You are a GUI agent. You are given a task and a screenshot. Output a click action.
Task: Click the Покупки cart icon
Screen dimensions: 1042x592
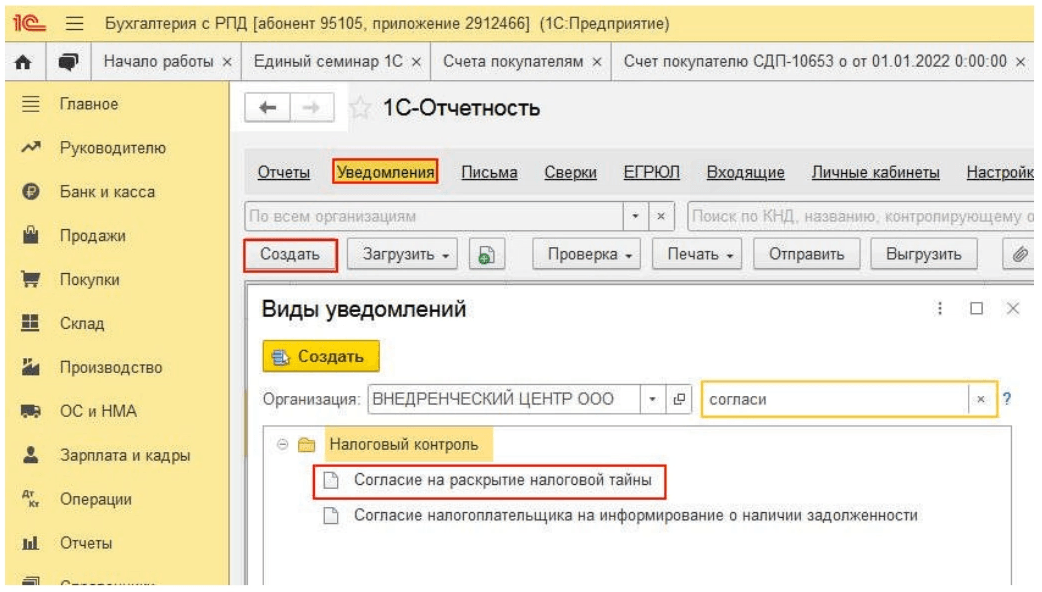(31, 279)
